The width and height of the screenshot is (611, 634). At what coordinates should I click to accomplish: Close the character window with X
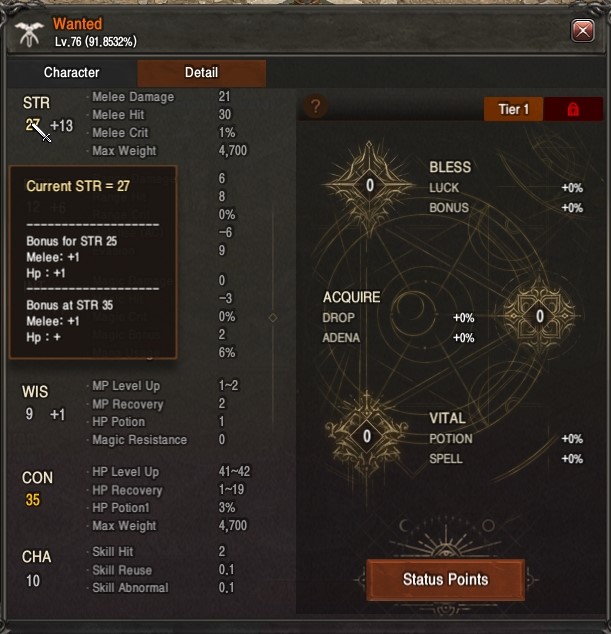pyautogui.click(x=582, y=30)
